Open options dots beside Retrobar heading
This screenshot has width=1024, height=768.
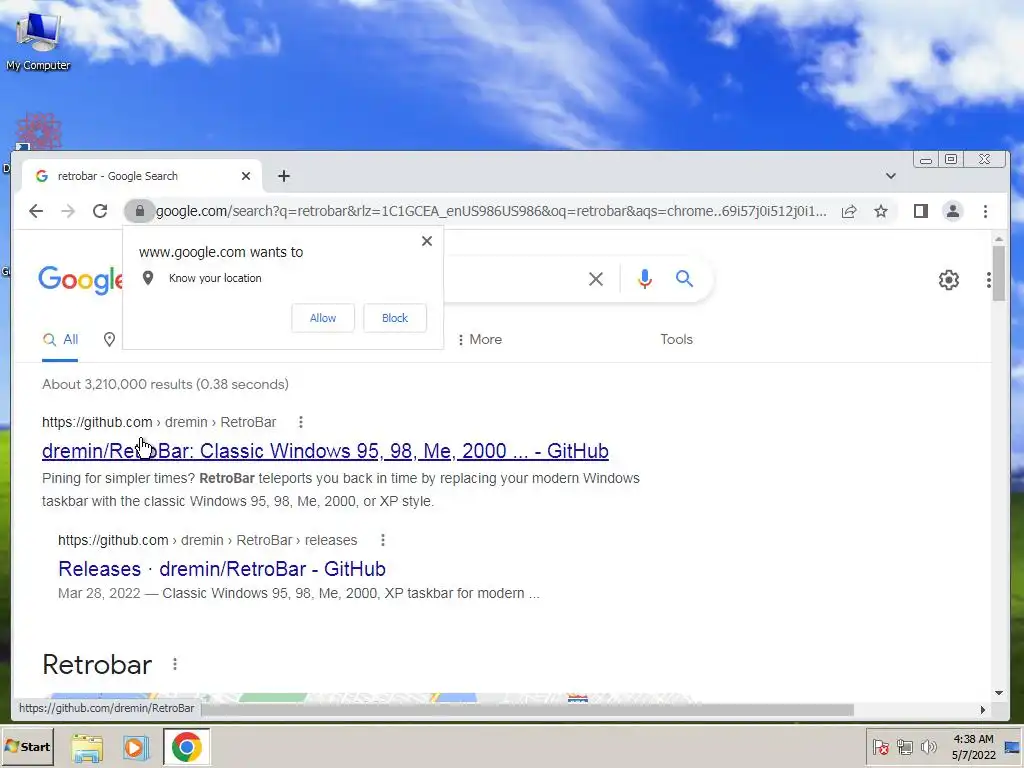(174, 664)
